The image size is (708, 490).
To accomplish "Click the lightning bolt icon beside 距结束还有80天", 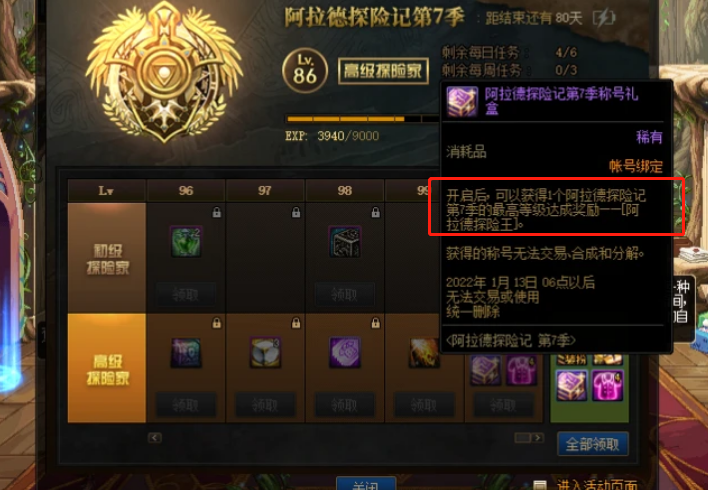I will [604, 18].
